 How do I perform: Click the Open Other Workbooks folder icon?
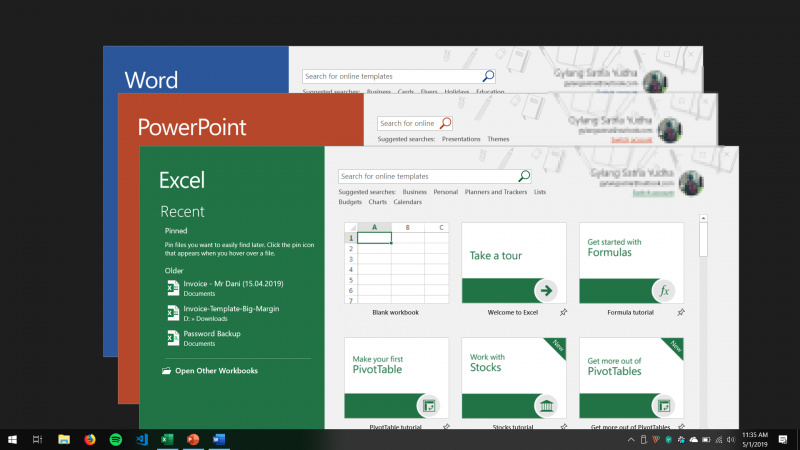click(166, 370)
